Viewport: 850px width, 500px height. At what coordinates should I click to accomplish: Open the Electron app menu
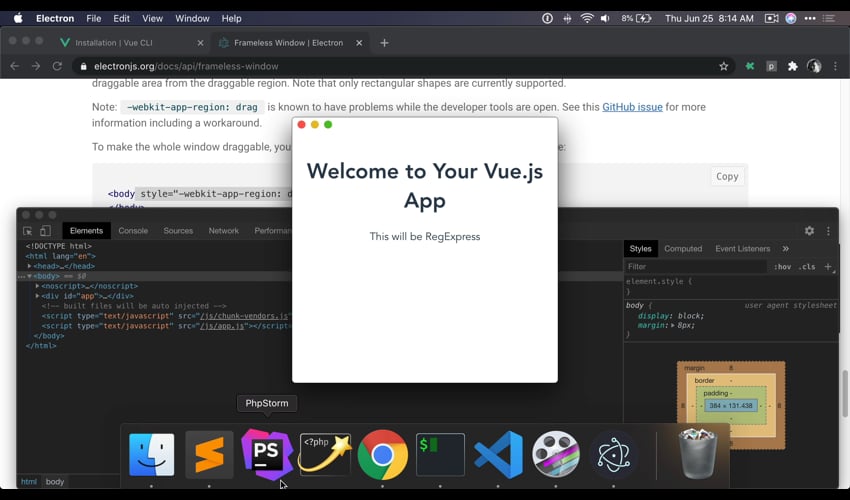(55, 18)
